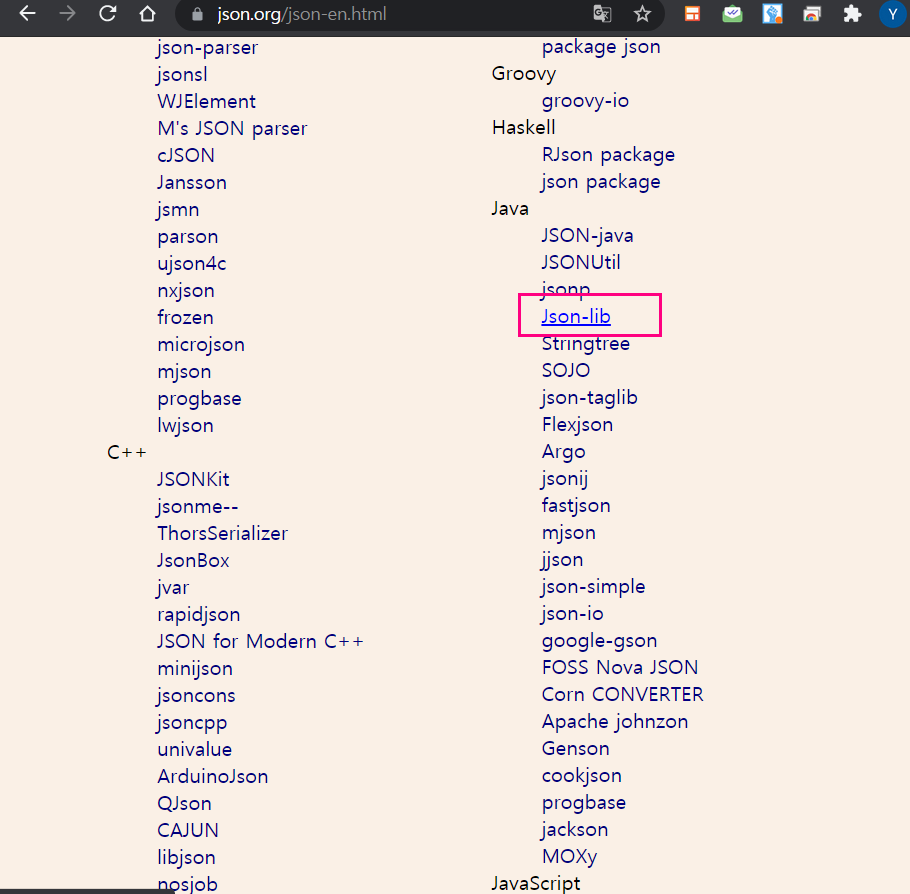910x894 pixels.
Task: Open the highlighted Json-lib link
Action: click(575, 316)
